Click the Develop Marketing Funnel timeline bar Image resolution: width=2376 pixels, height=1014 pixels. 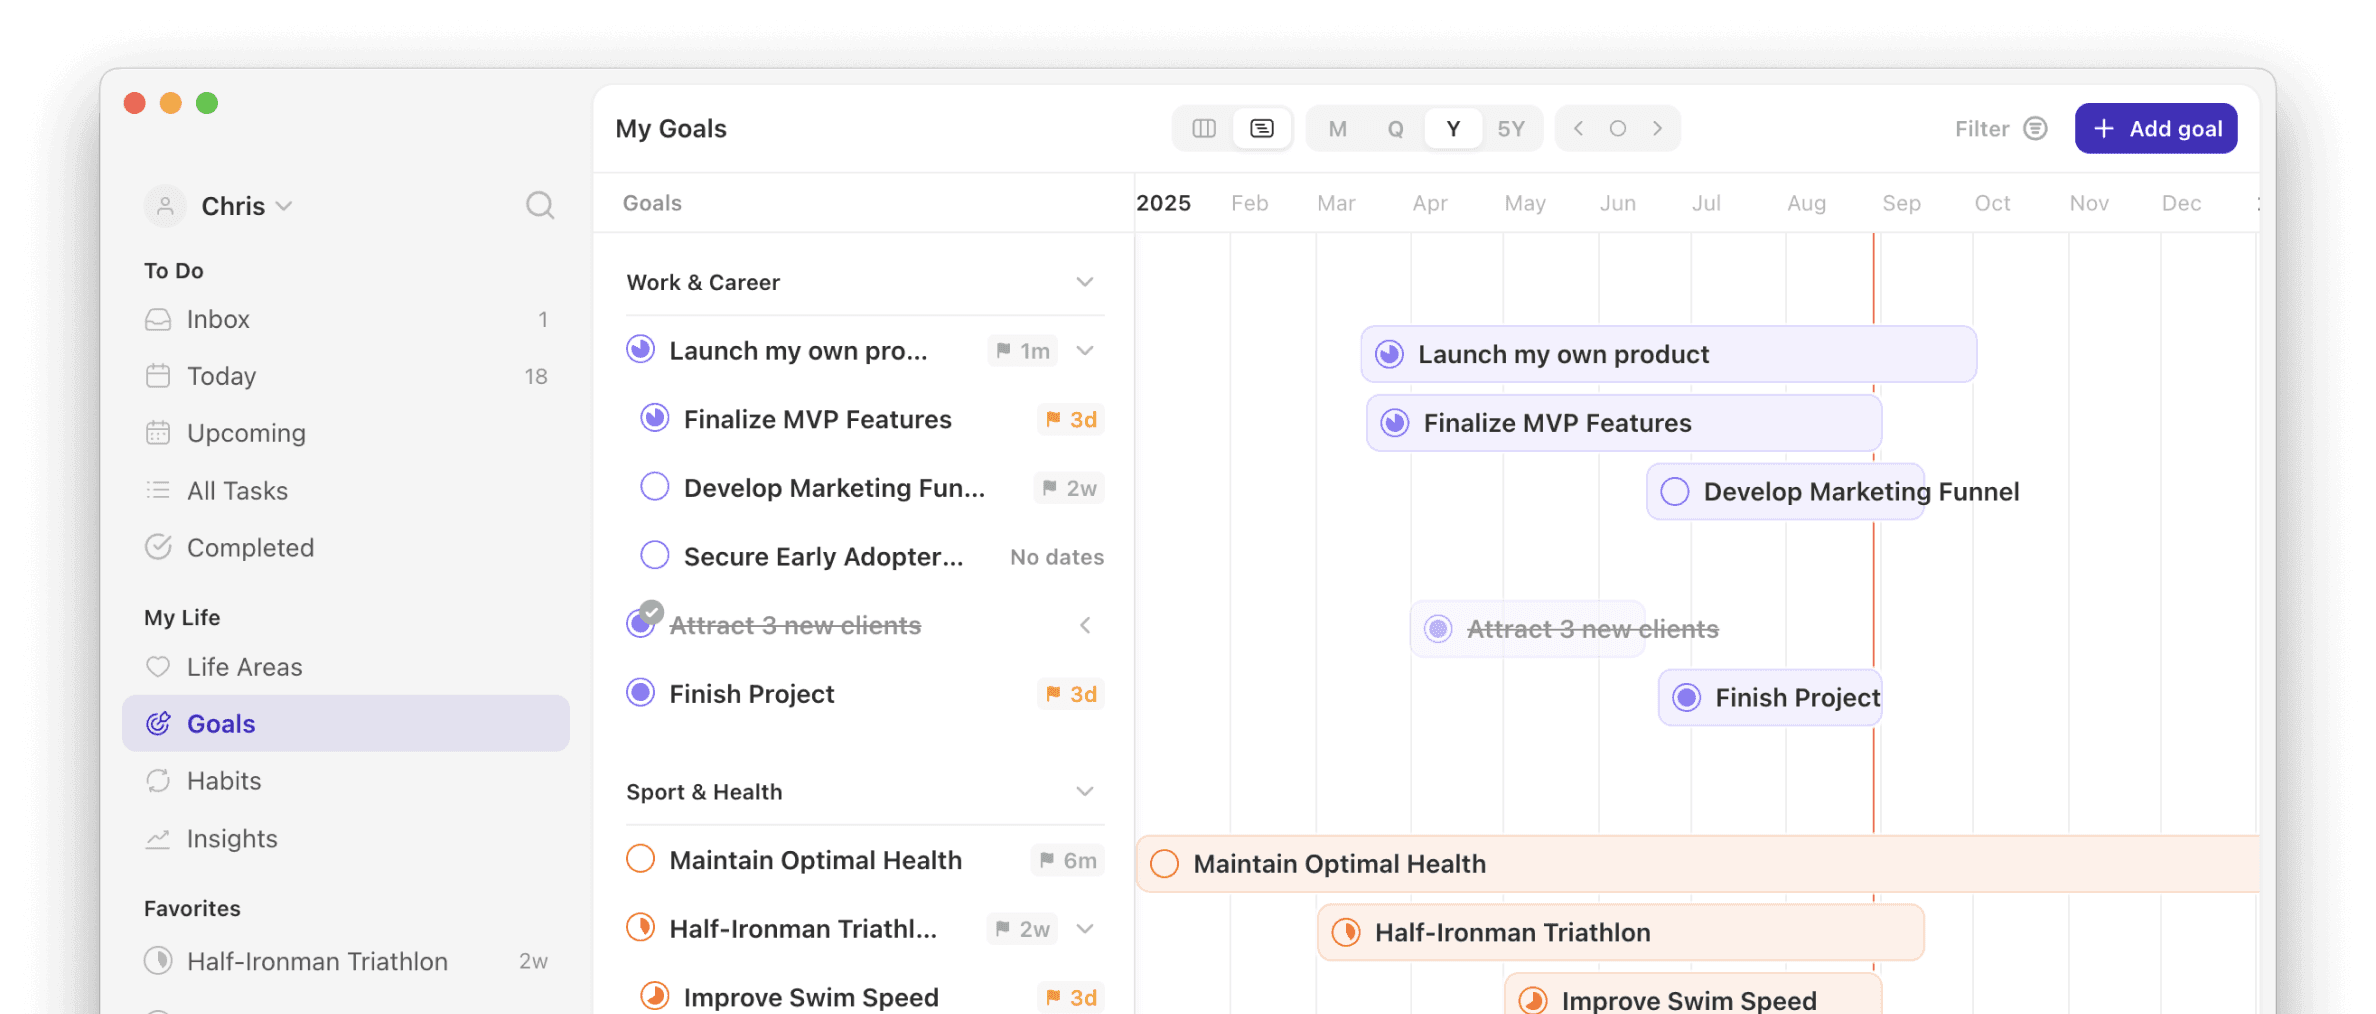(1785, 491)
